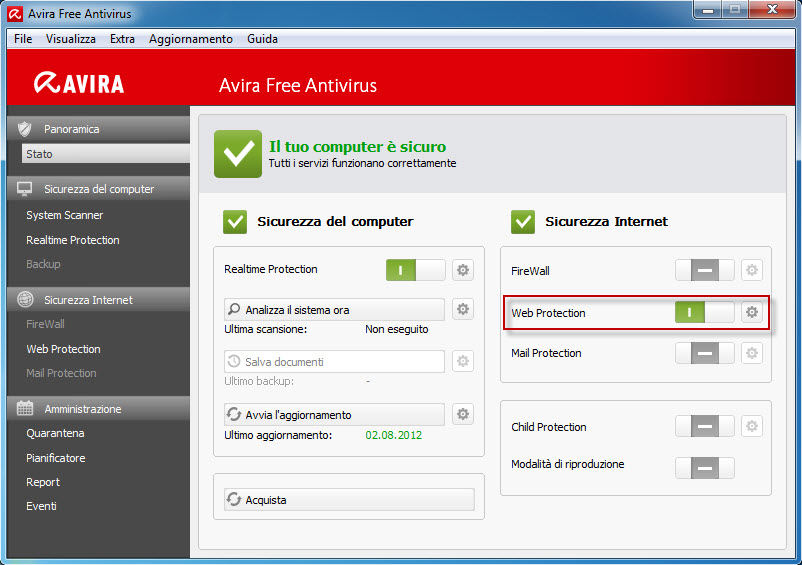Click the 'Ultimo aggiornamento:' label
The width and height of the screenshot is (802, 565).
click(278, 435)
